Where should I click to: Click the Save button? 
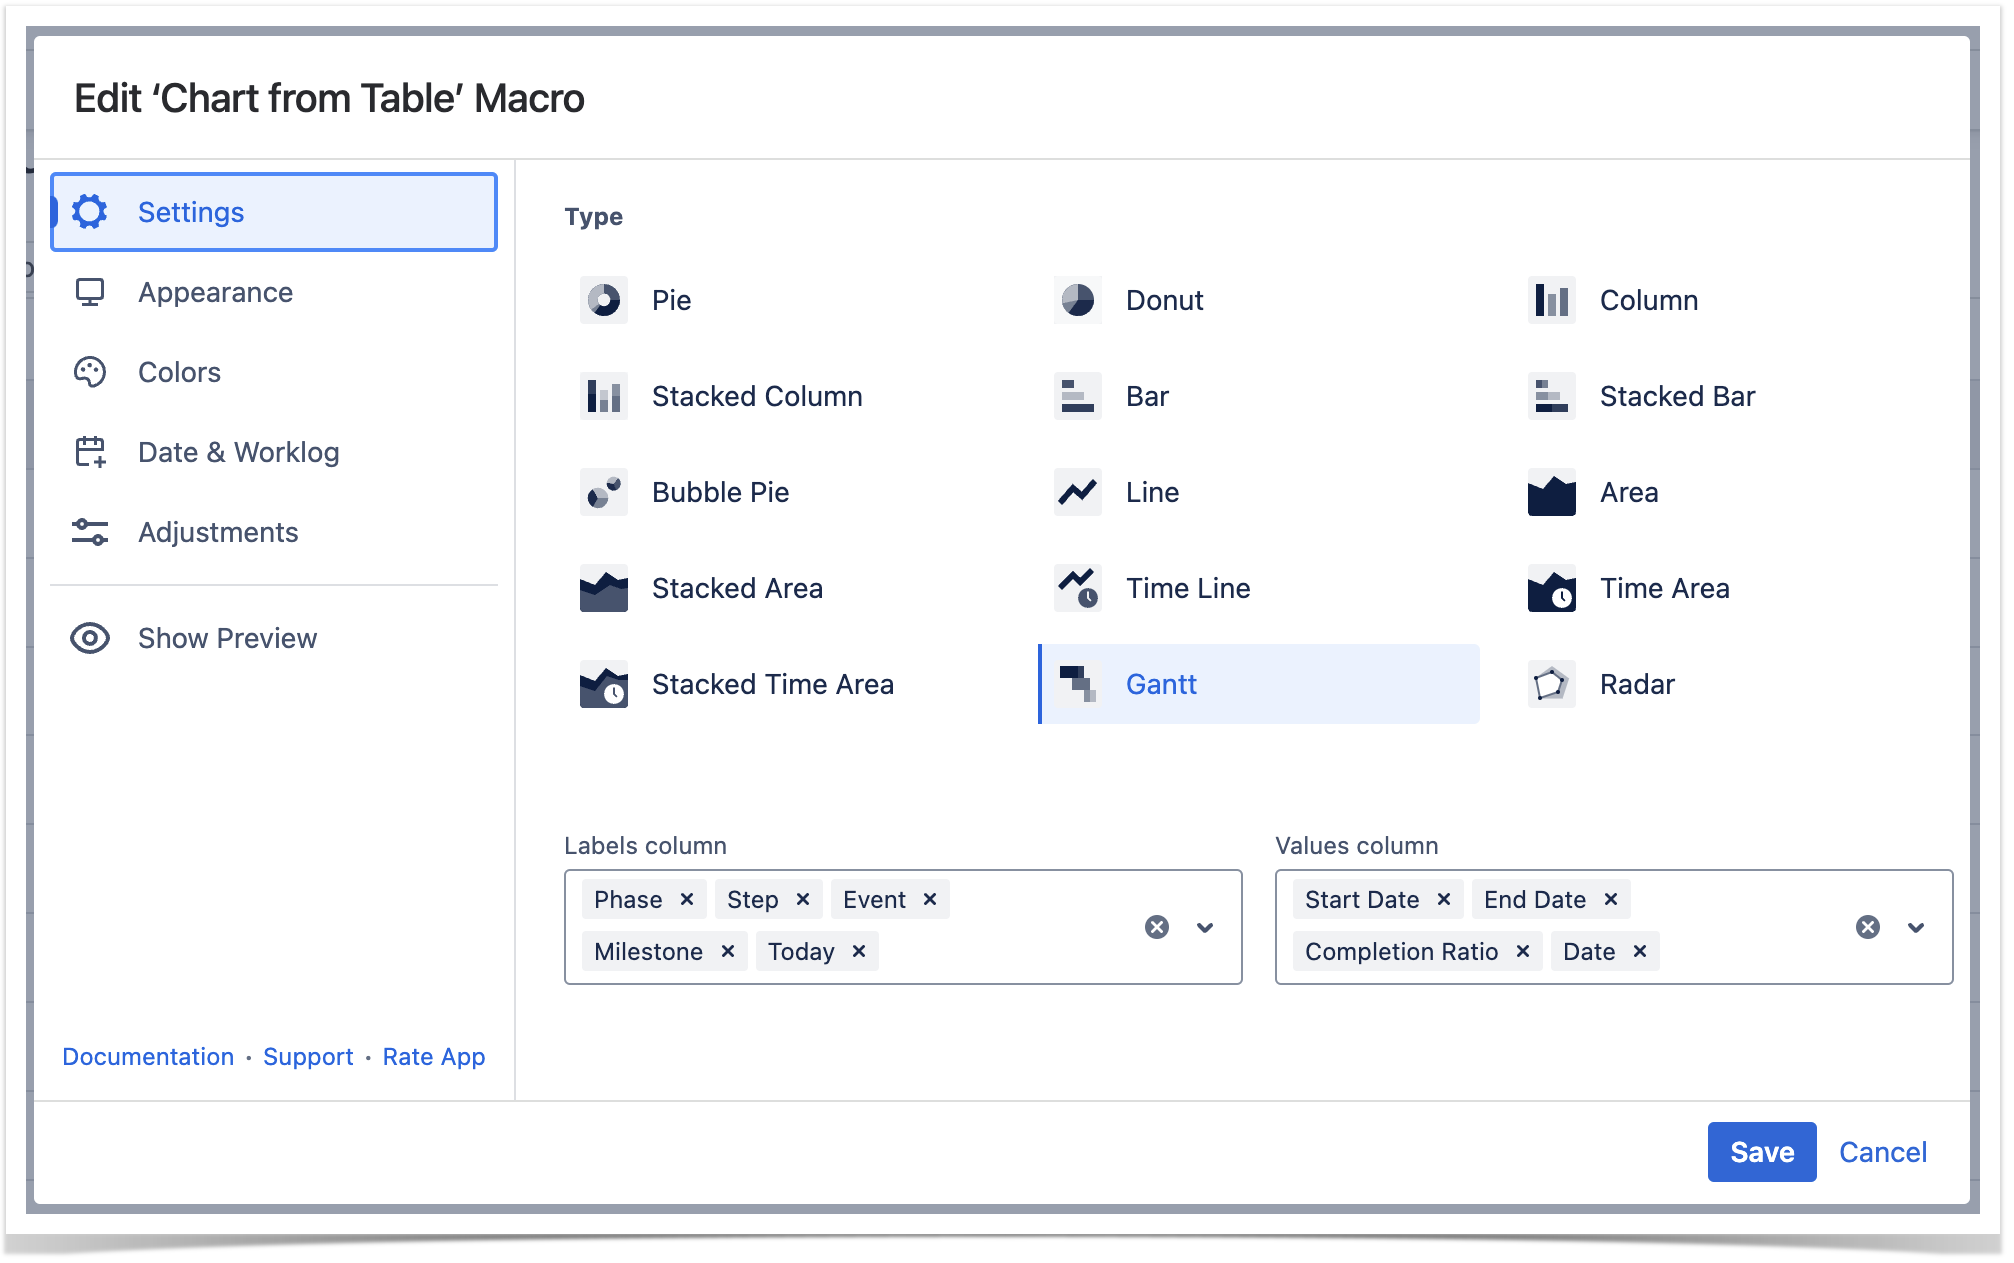click(x=1761, y=1152)
